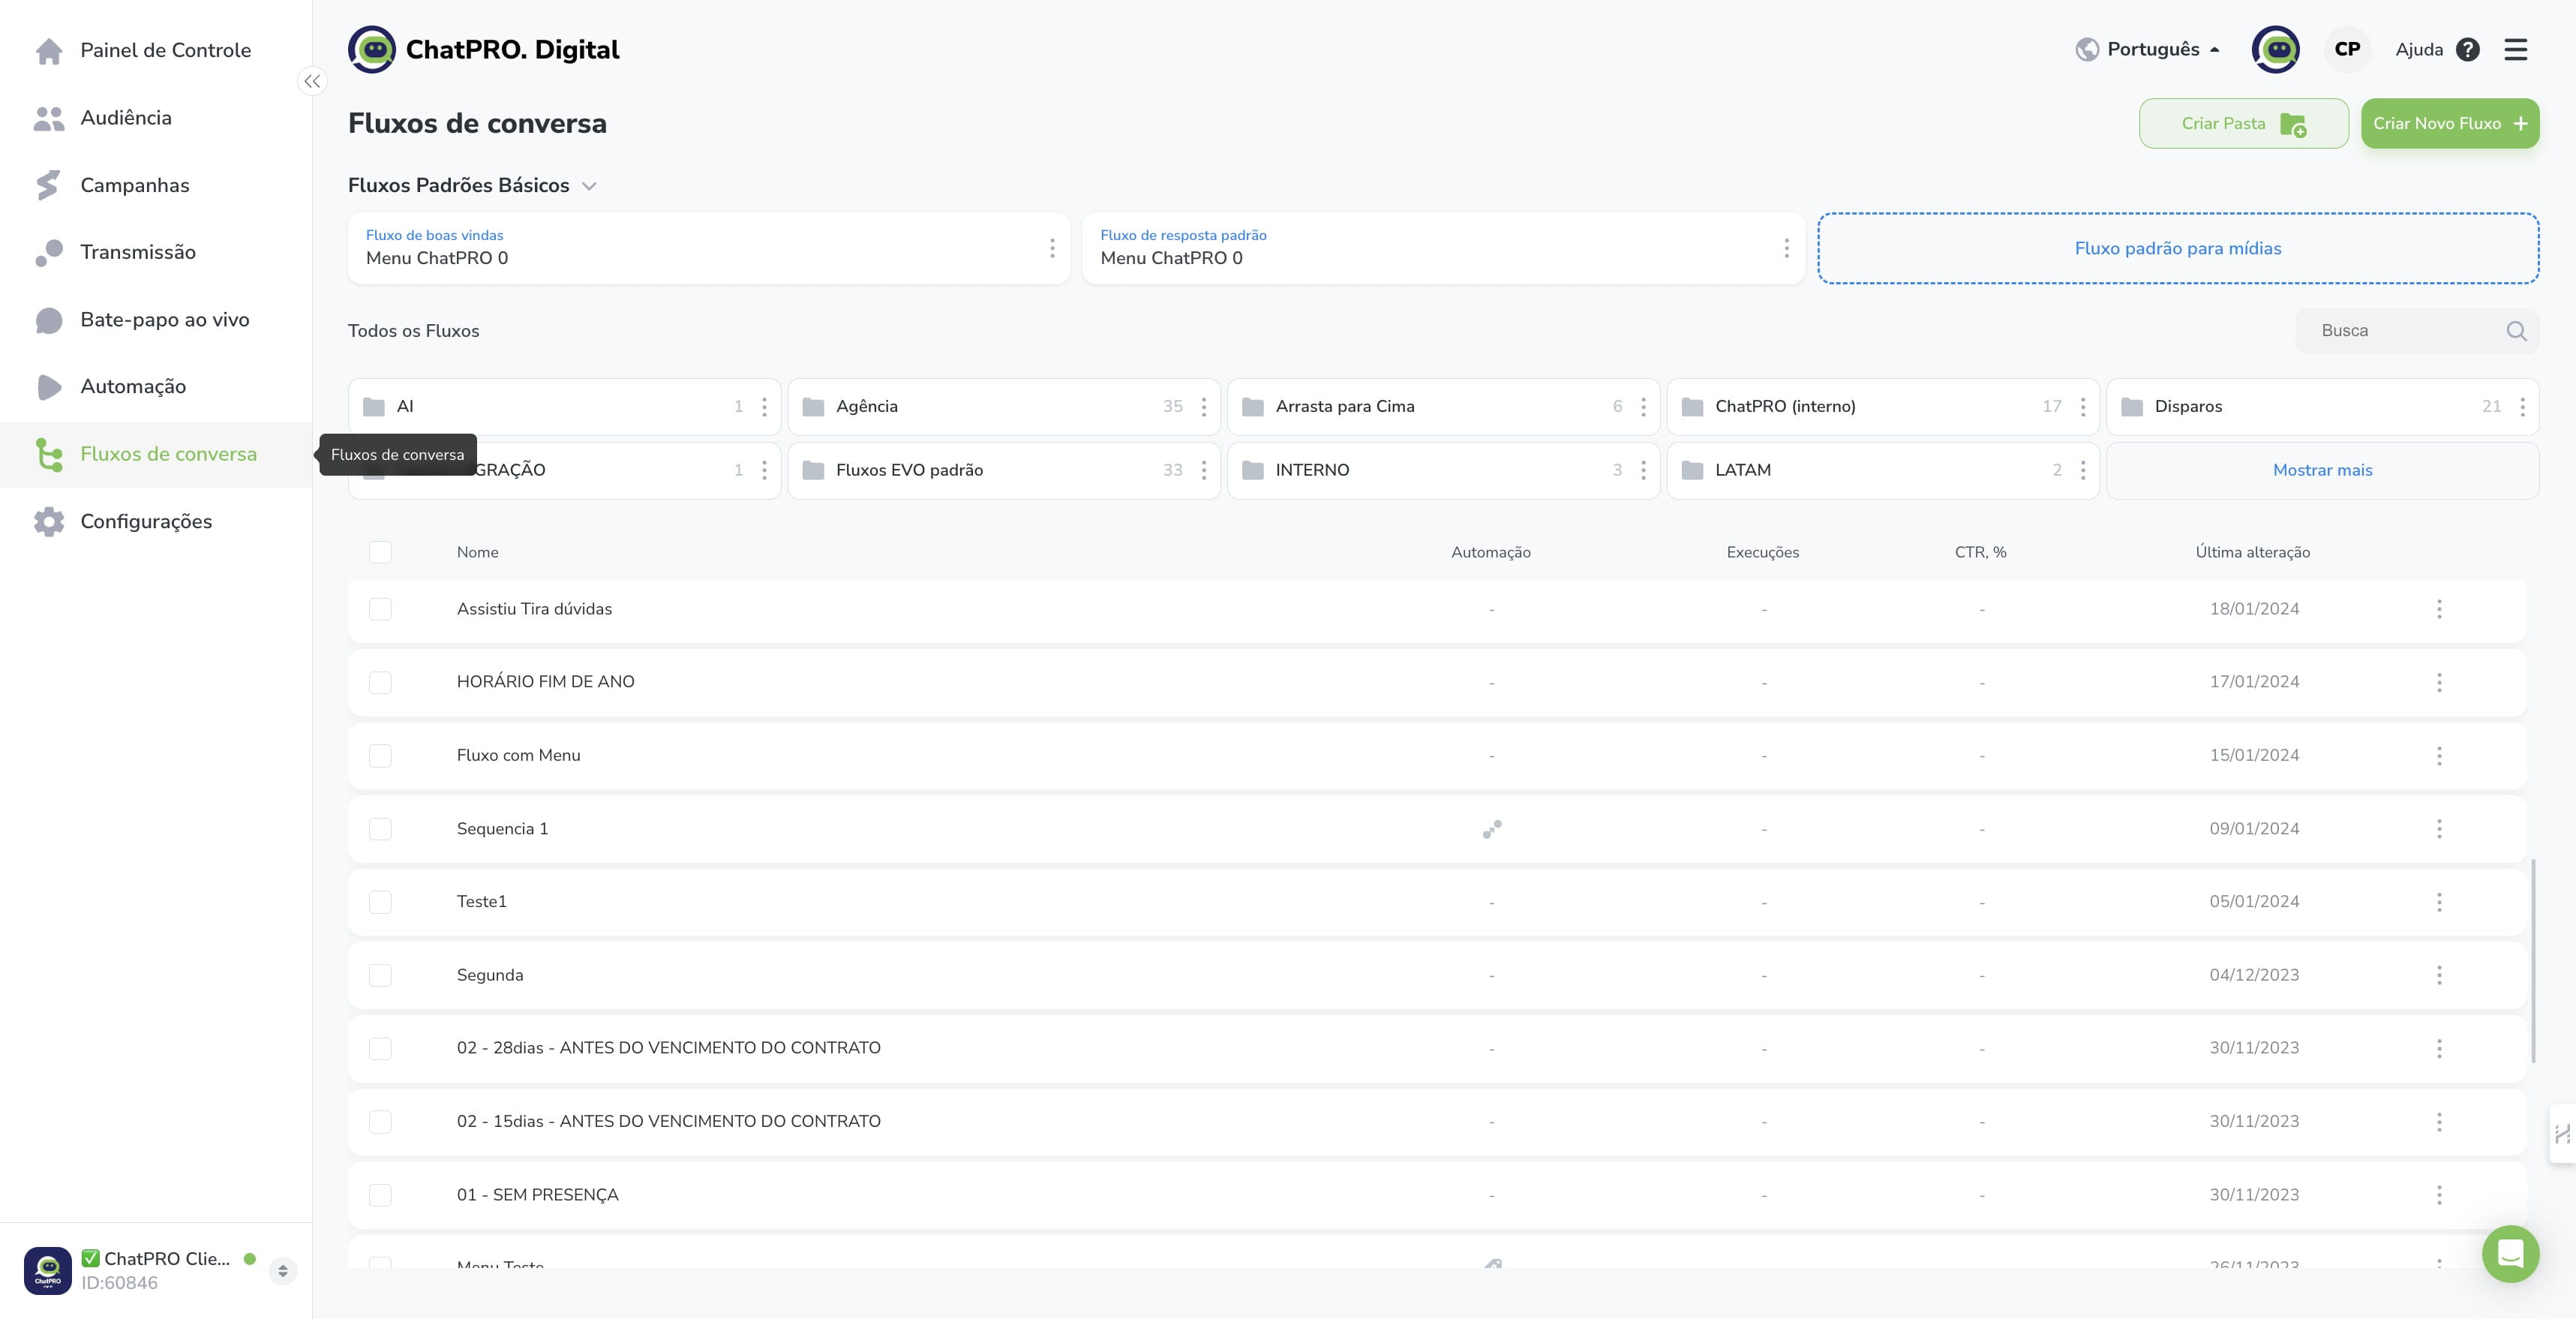This screenshot has height=1319, width=2576.
Task: Open options for Teste1 row
Action: [x=2439, y=902]
